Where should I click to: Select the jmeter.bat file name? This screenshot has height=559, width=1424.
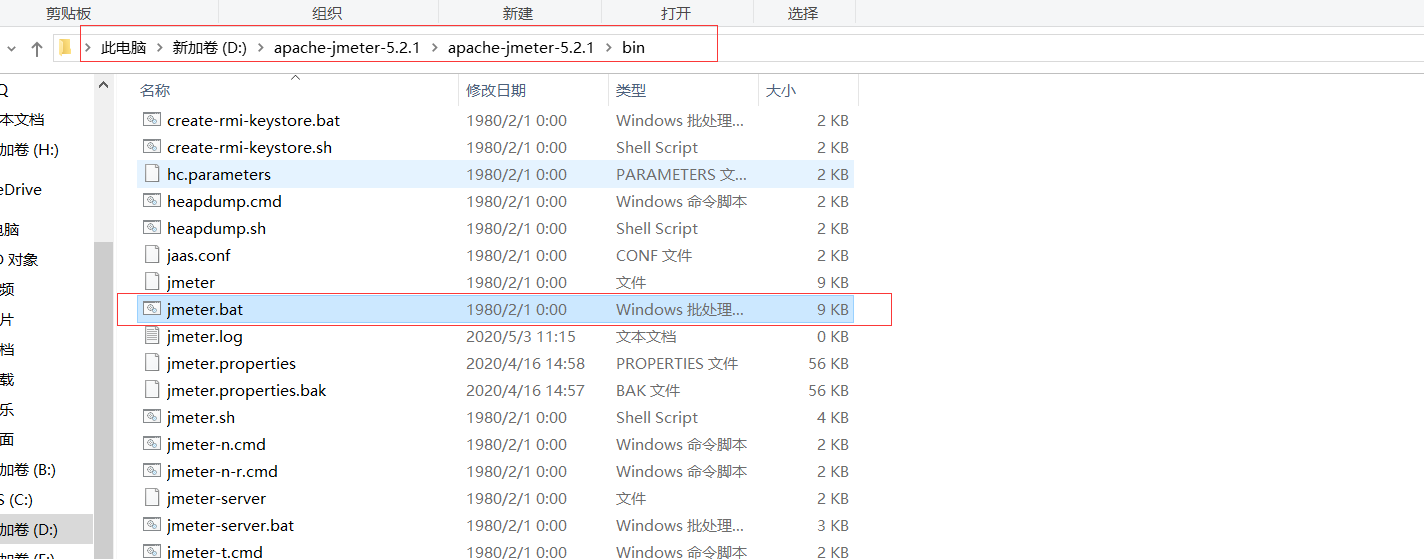pos(205,309)
